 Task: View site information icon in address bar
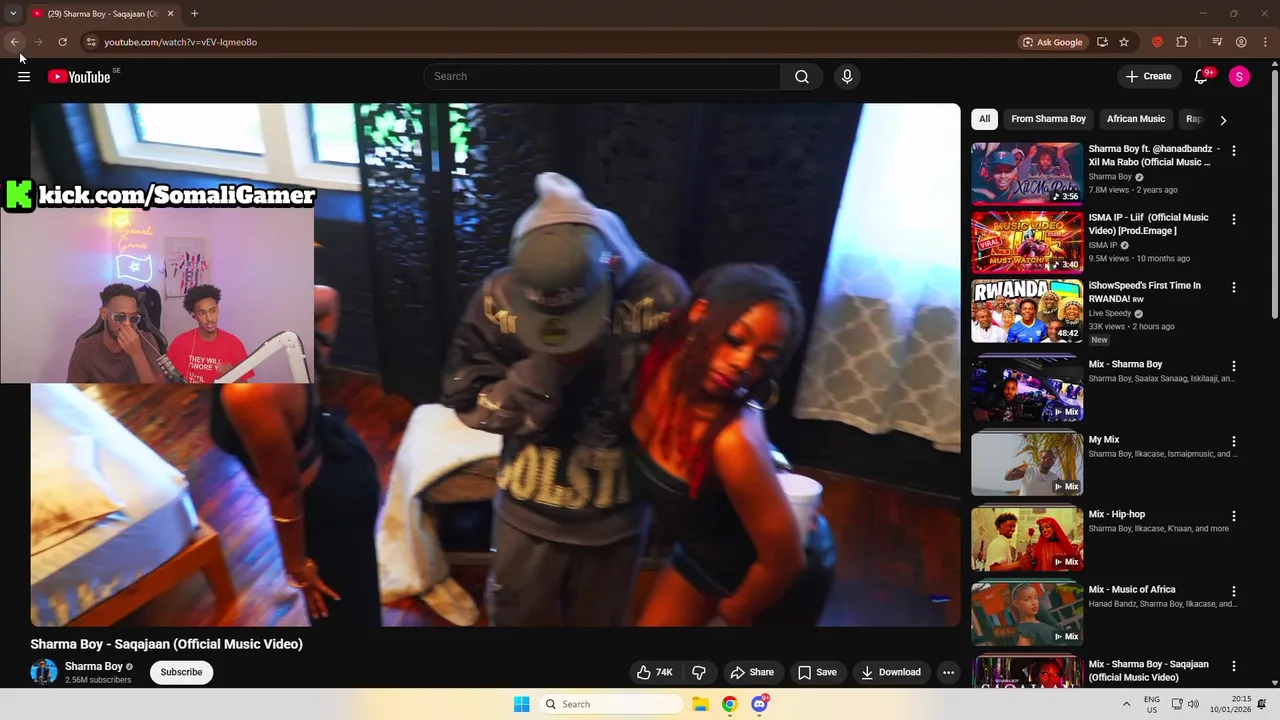click(91, 42)
